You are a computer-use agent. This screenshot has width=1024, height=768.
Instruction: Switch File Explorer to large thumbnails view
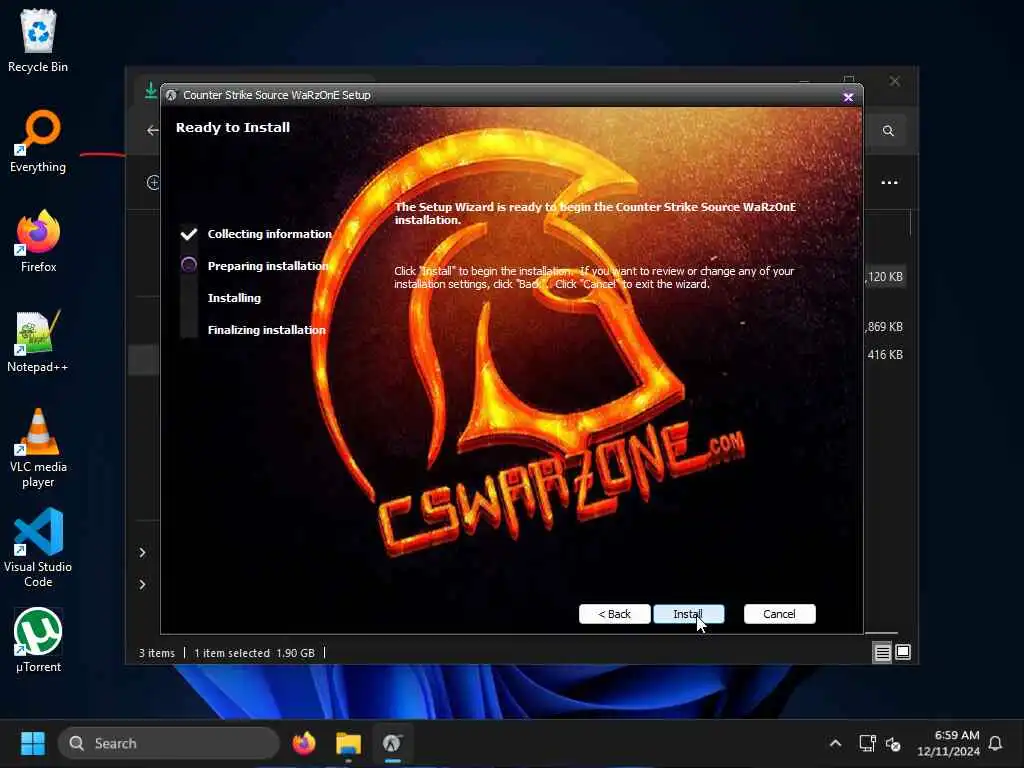coord(903,652)
